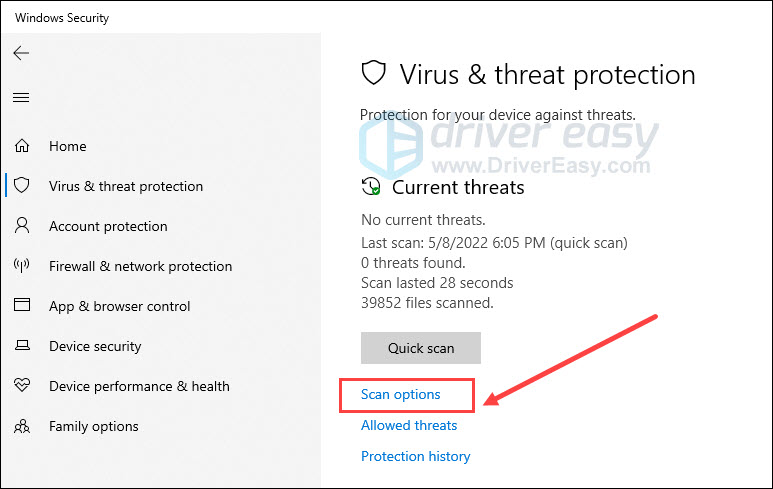
Task: View Allowed threats link
Action: [x=409, y=425]
